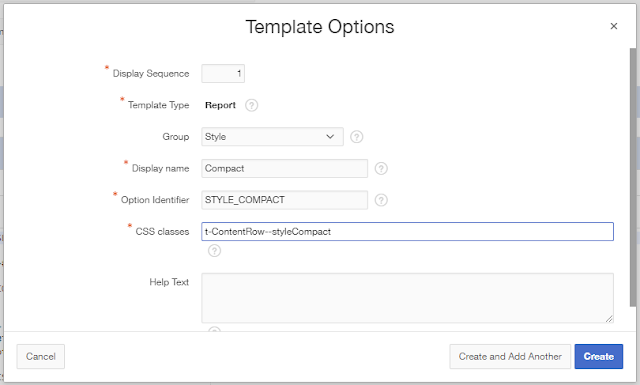The width and height of the screenshot is (640, 385).
Task: Click the CSS classes label
Action: tap(162, 231)
